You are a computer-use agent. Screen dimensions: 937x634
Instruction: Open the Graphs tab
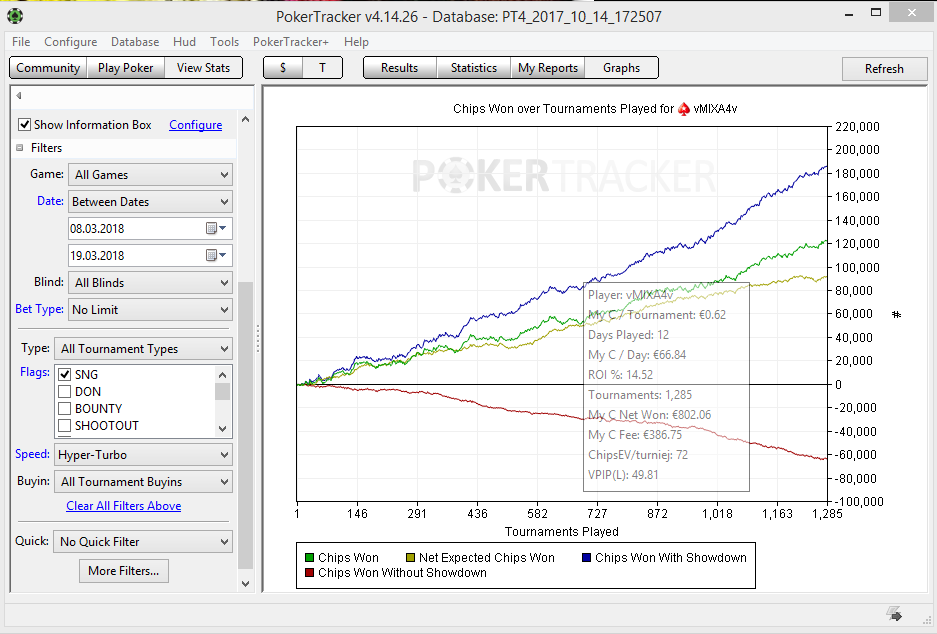click(621, 68)
